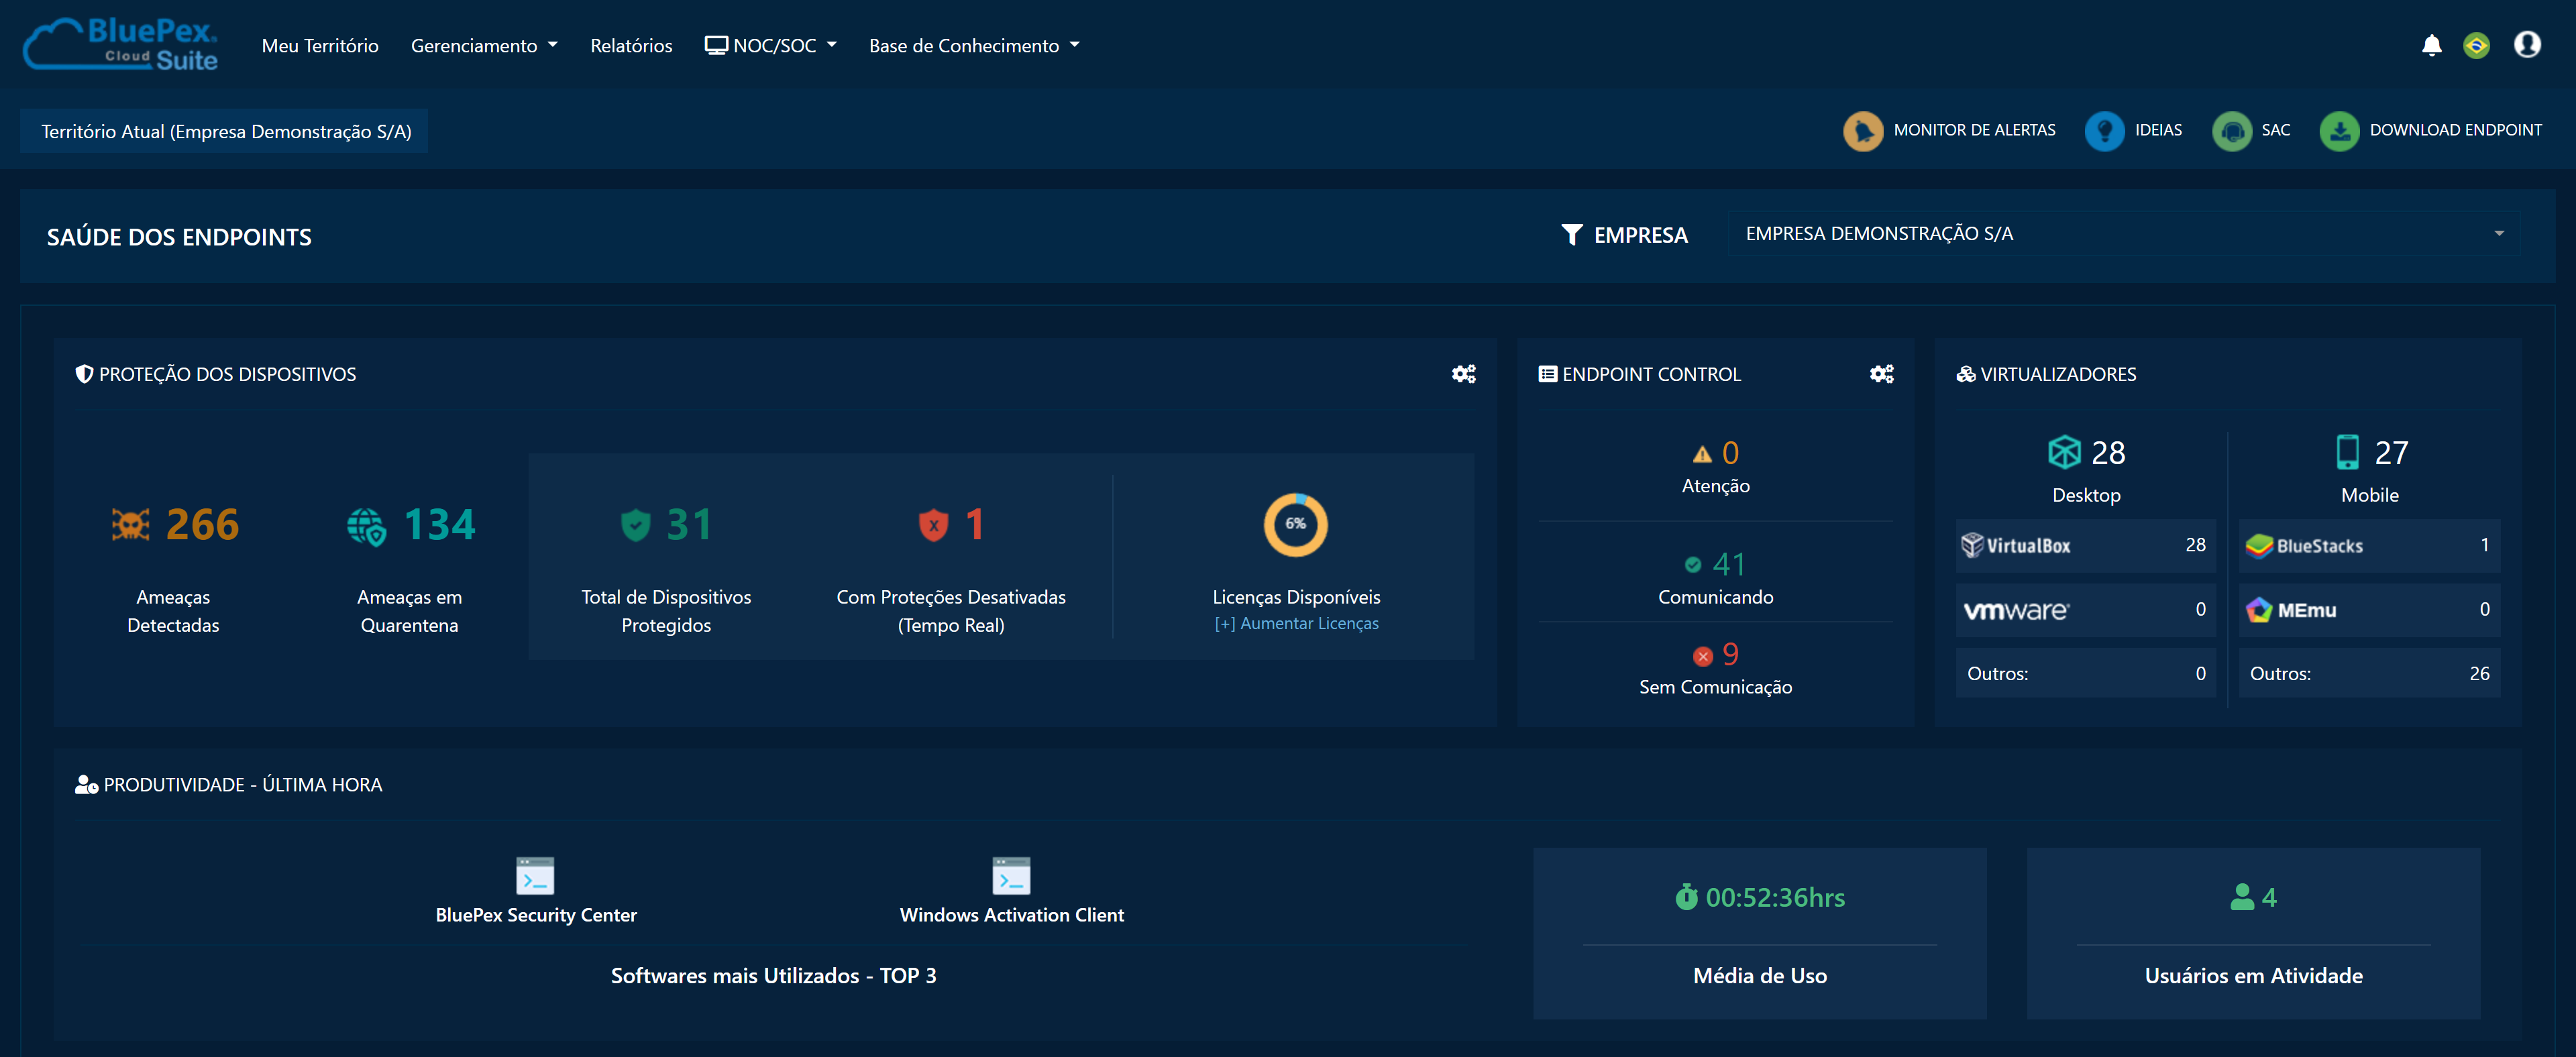Click the BluePex Cloud Suite logo
Screen dimensions: 2576x1057
coord(121,44)
